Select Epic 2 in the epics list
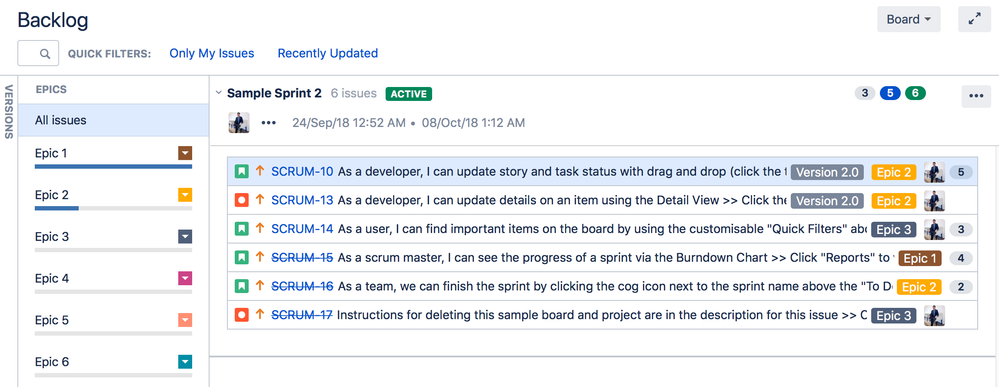 [51, 195]
